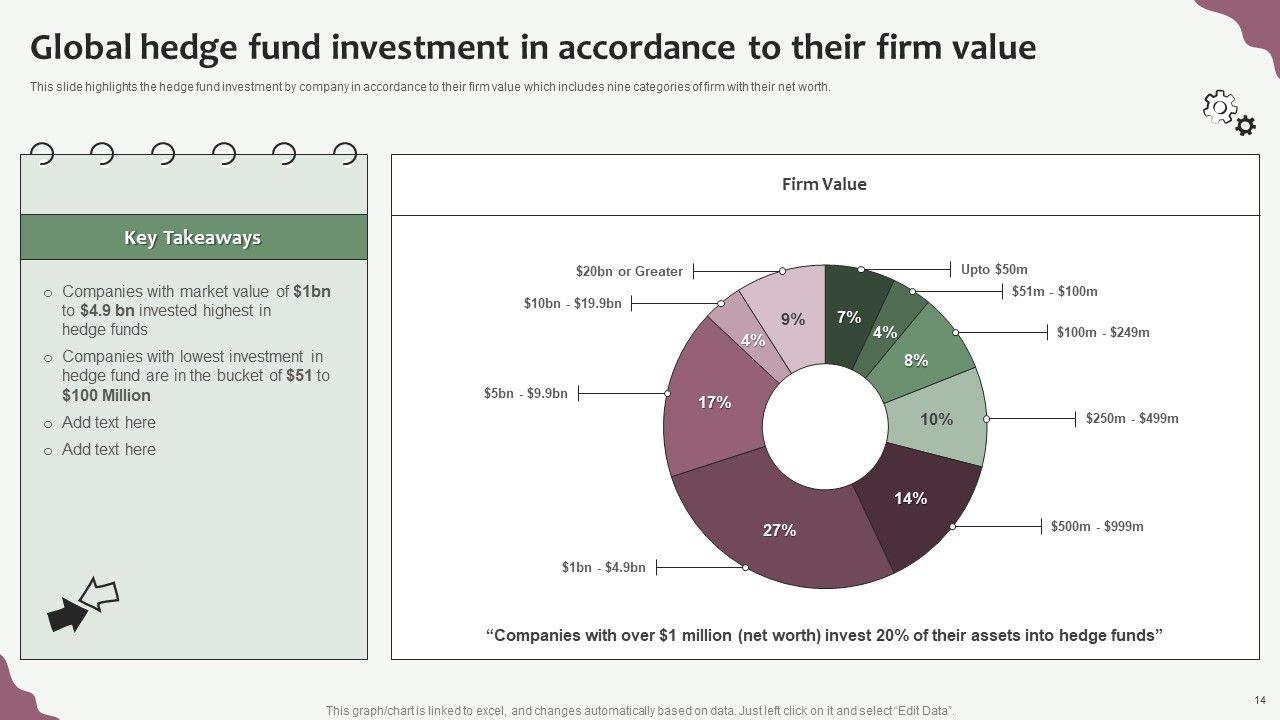Click the black arrow cursor icon

(x=66, y=615)
